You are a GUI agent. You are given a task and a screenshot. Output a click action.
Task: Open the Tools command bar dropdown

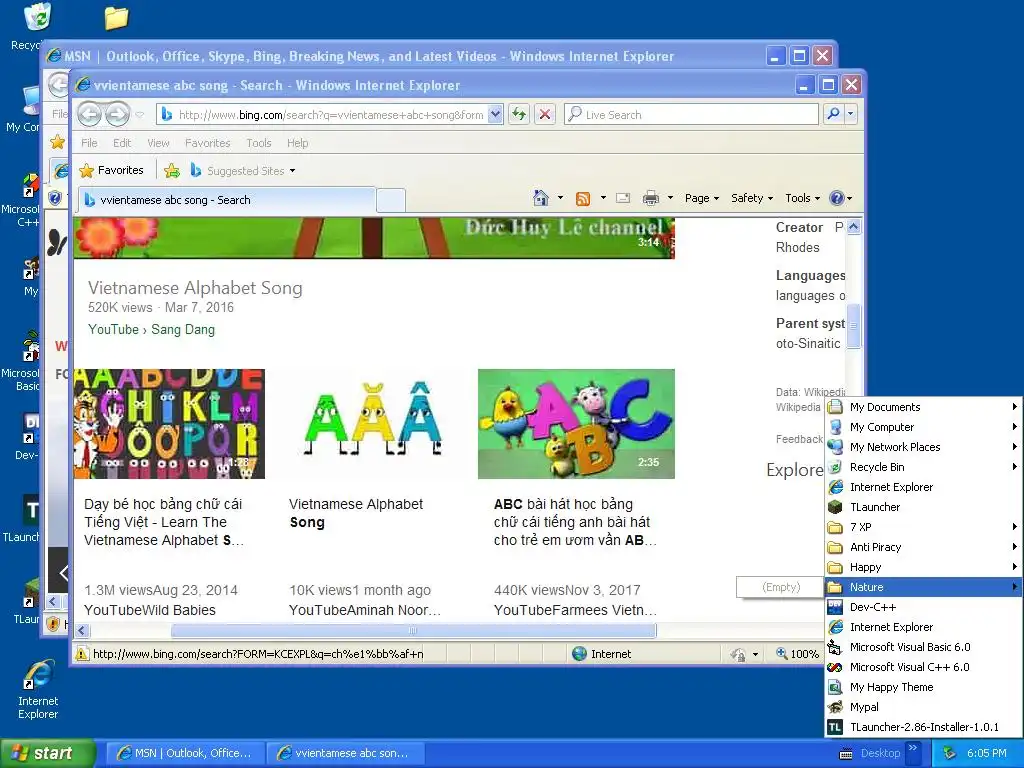tap(802, 198)
